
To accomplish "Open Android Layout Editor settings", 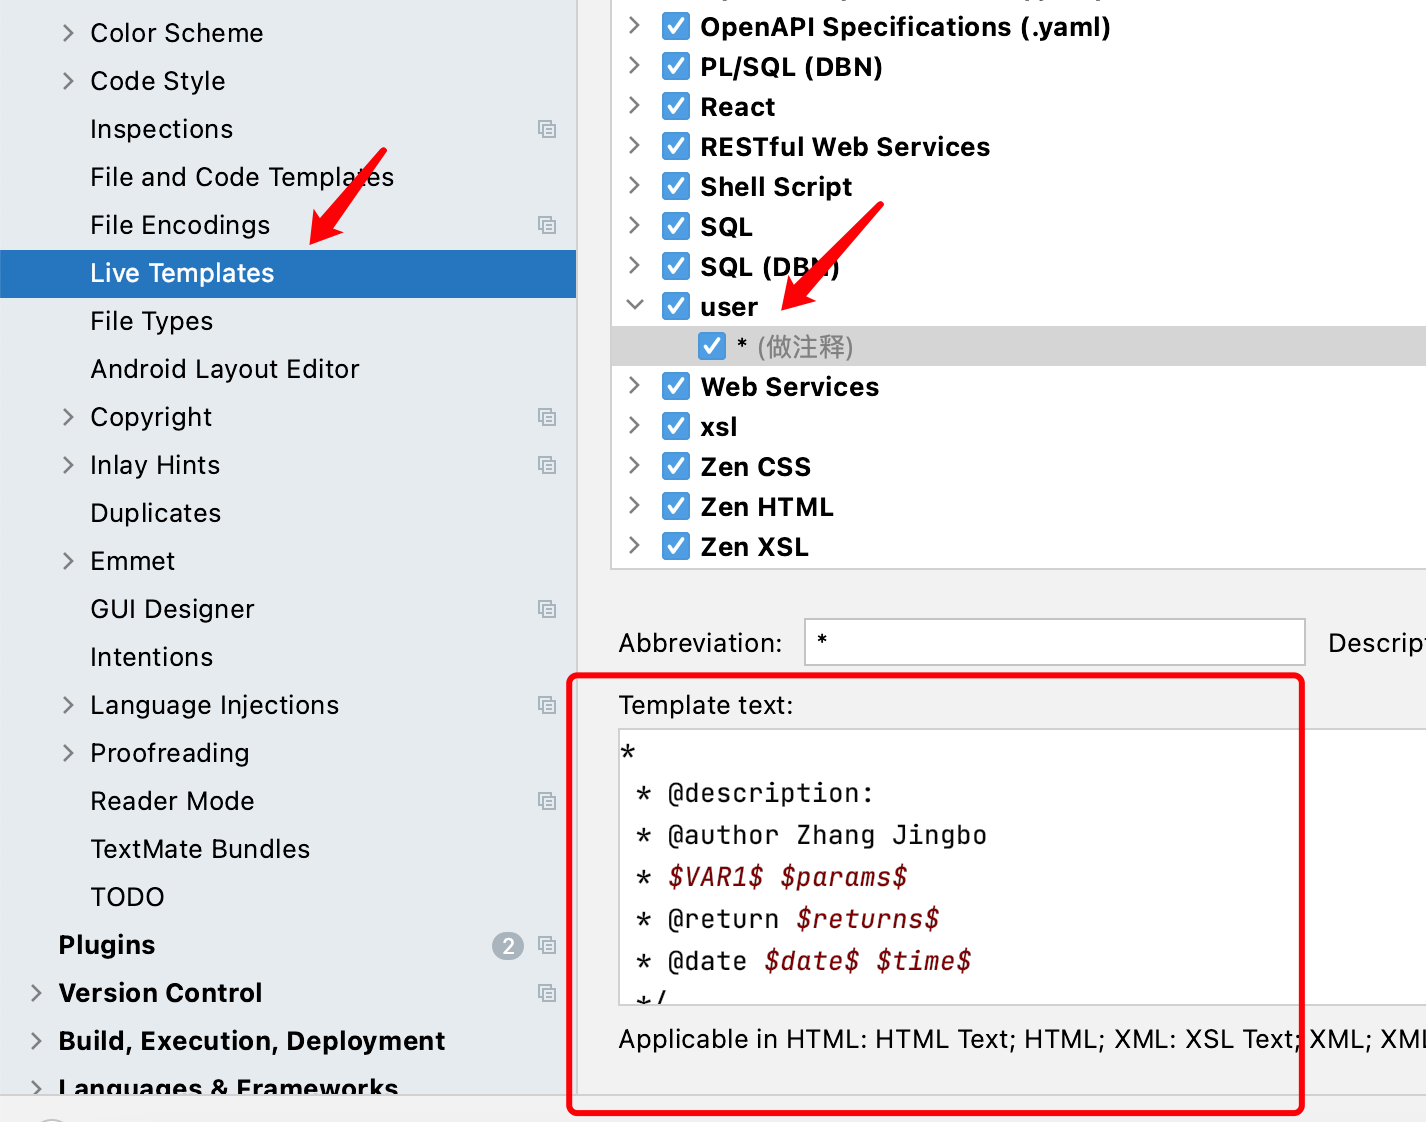I will click(x=225, y=369).
